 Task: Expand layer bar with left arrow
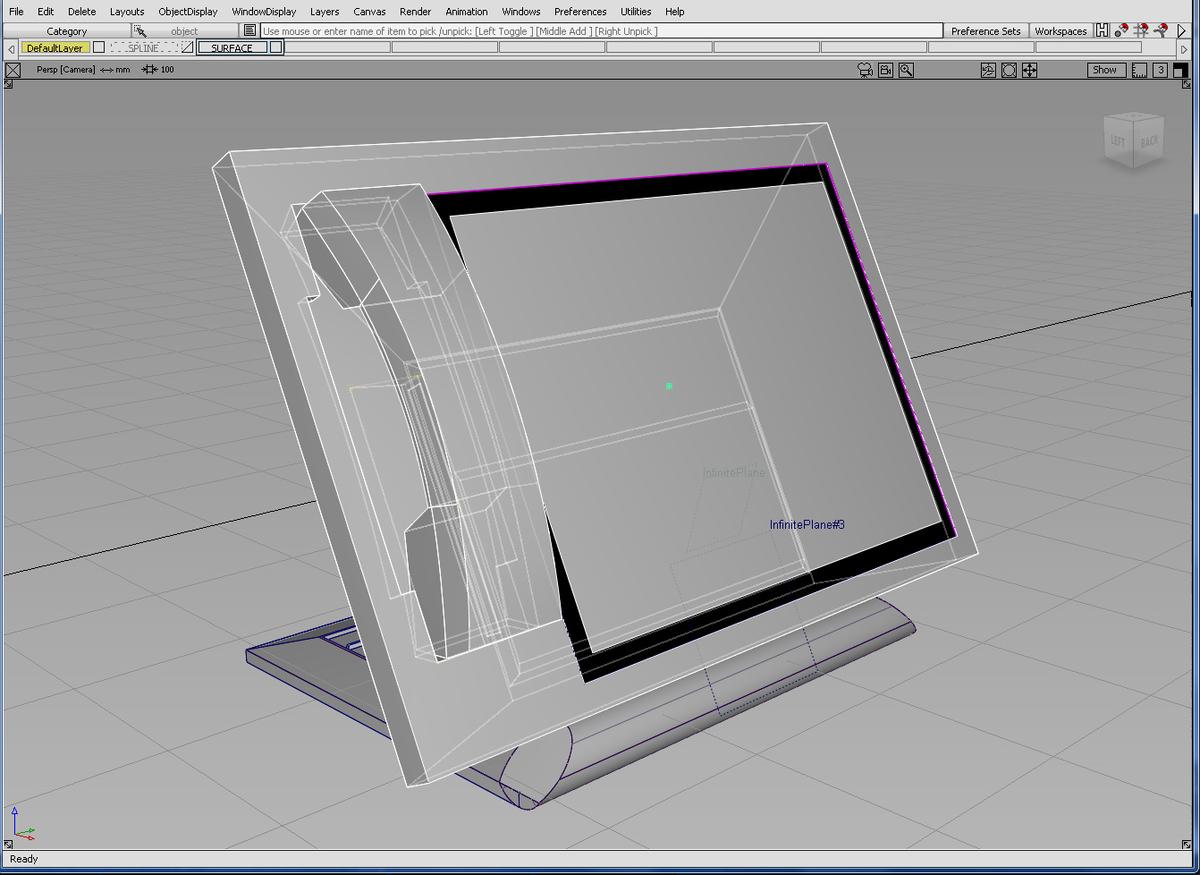click(11, 48)
